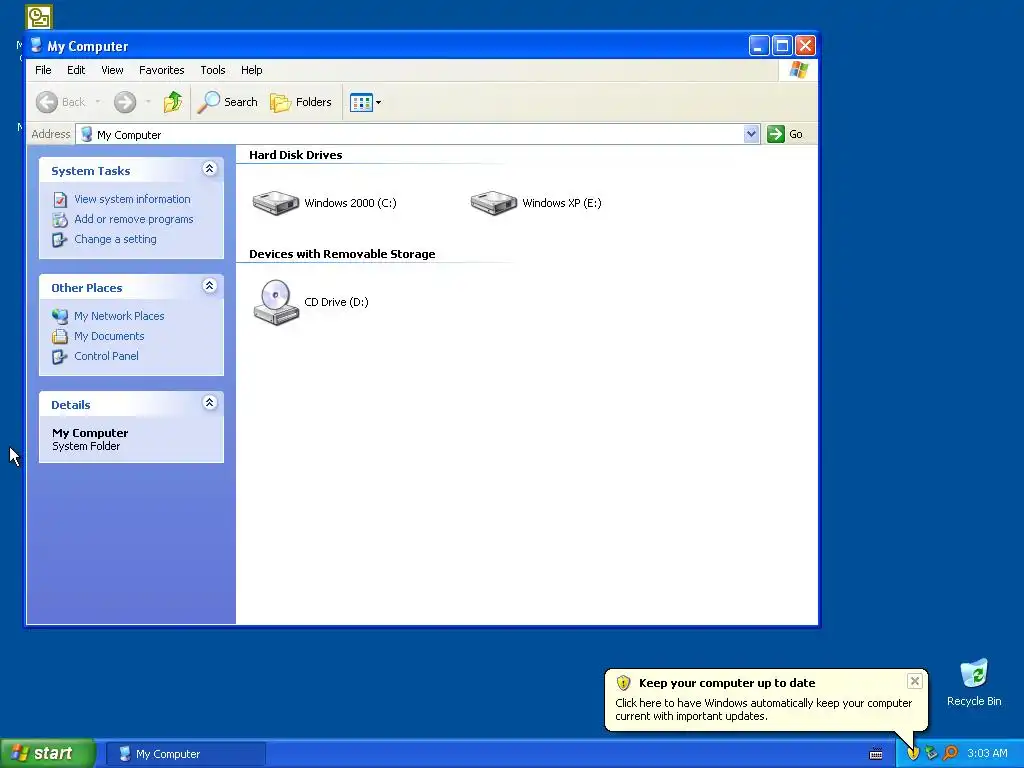Open the Help menu

point(251,70)
